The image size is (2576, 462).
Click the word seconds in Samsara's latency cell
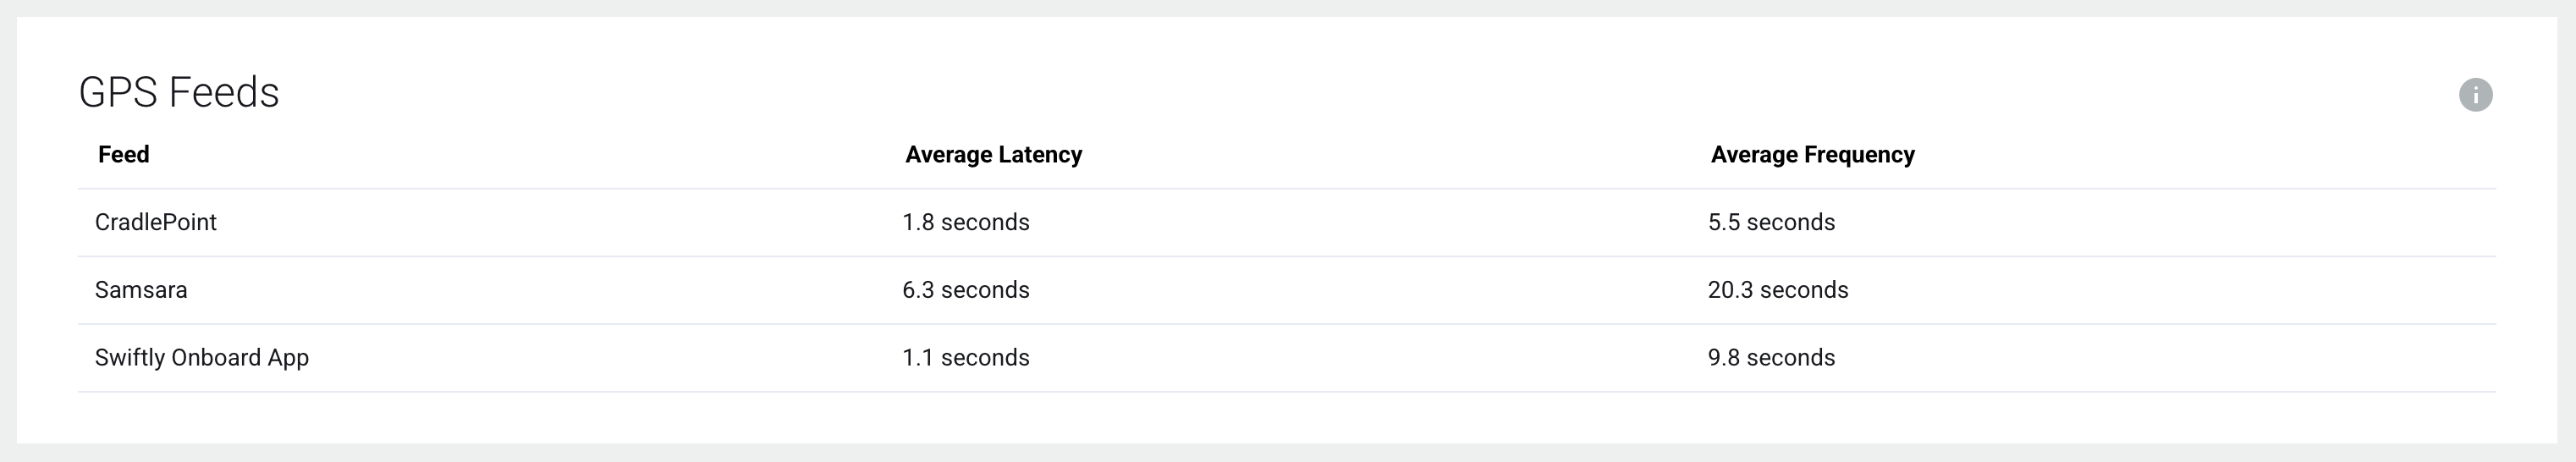985,290
